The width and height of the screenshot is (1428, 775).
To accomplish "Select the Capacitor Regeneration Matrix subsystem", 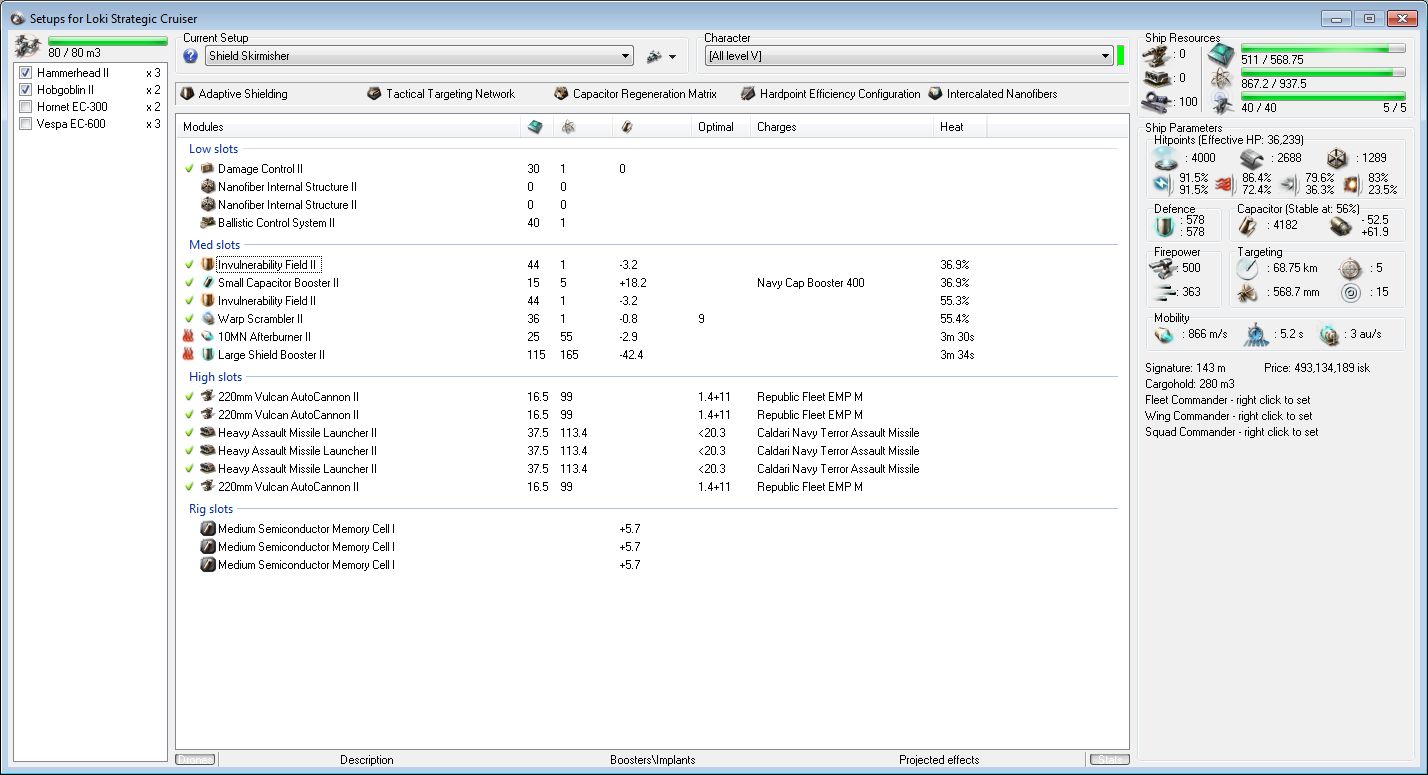I will pyautogui.click(x=636, y=94).
